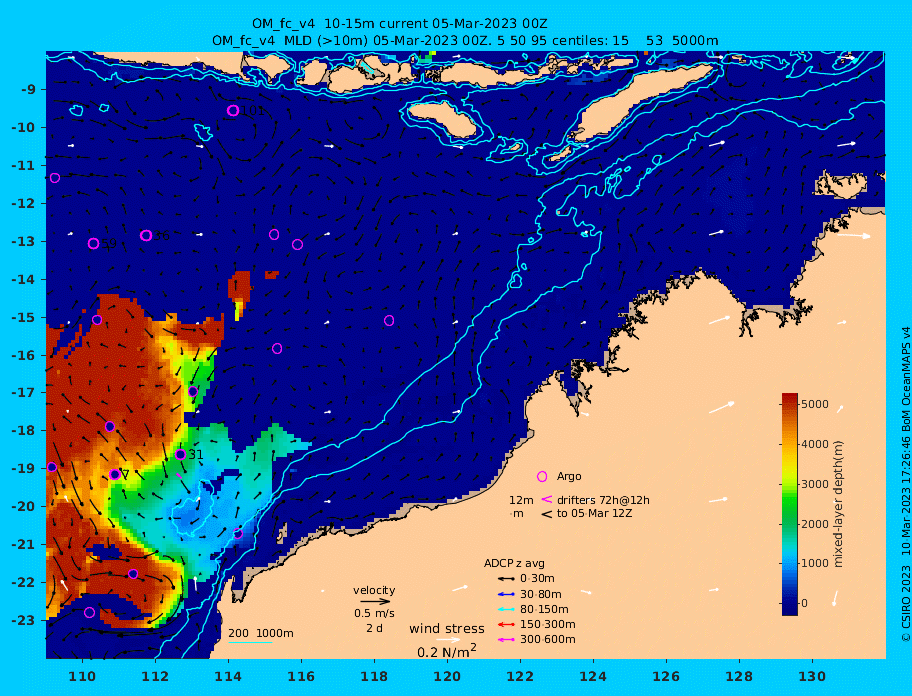This screenshot has width=912, height=696.
Task: Click the 'to 05 Mar 12Z' legend text
Action: (594, 513)
